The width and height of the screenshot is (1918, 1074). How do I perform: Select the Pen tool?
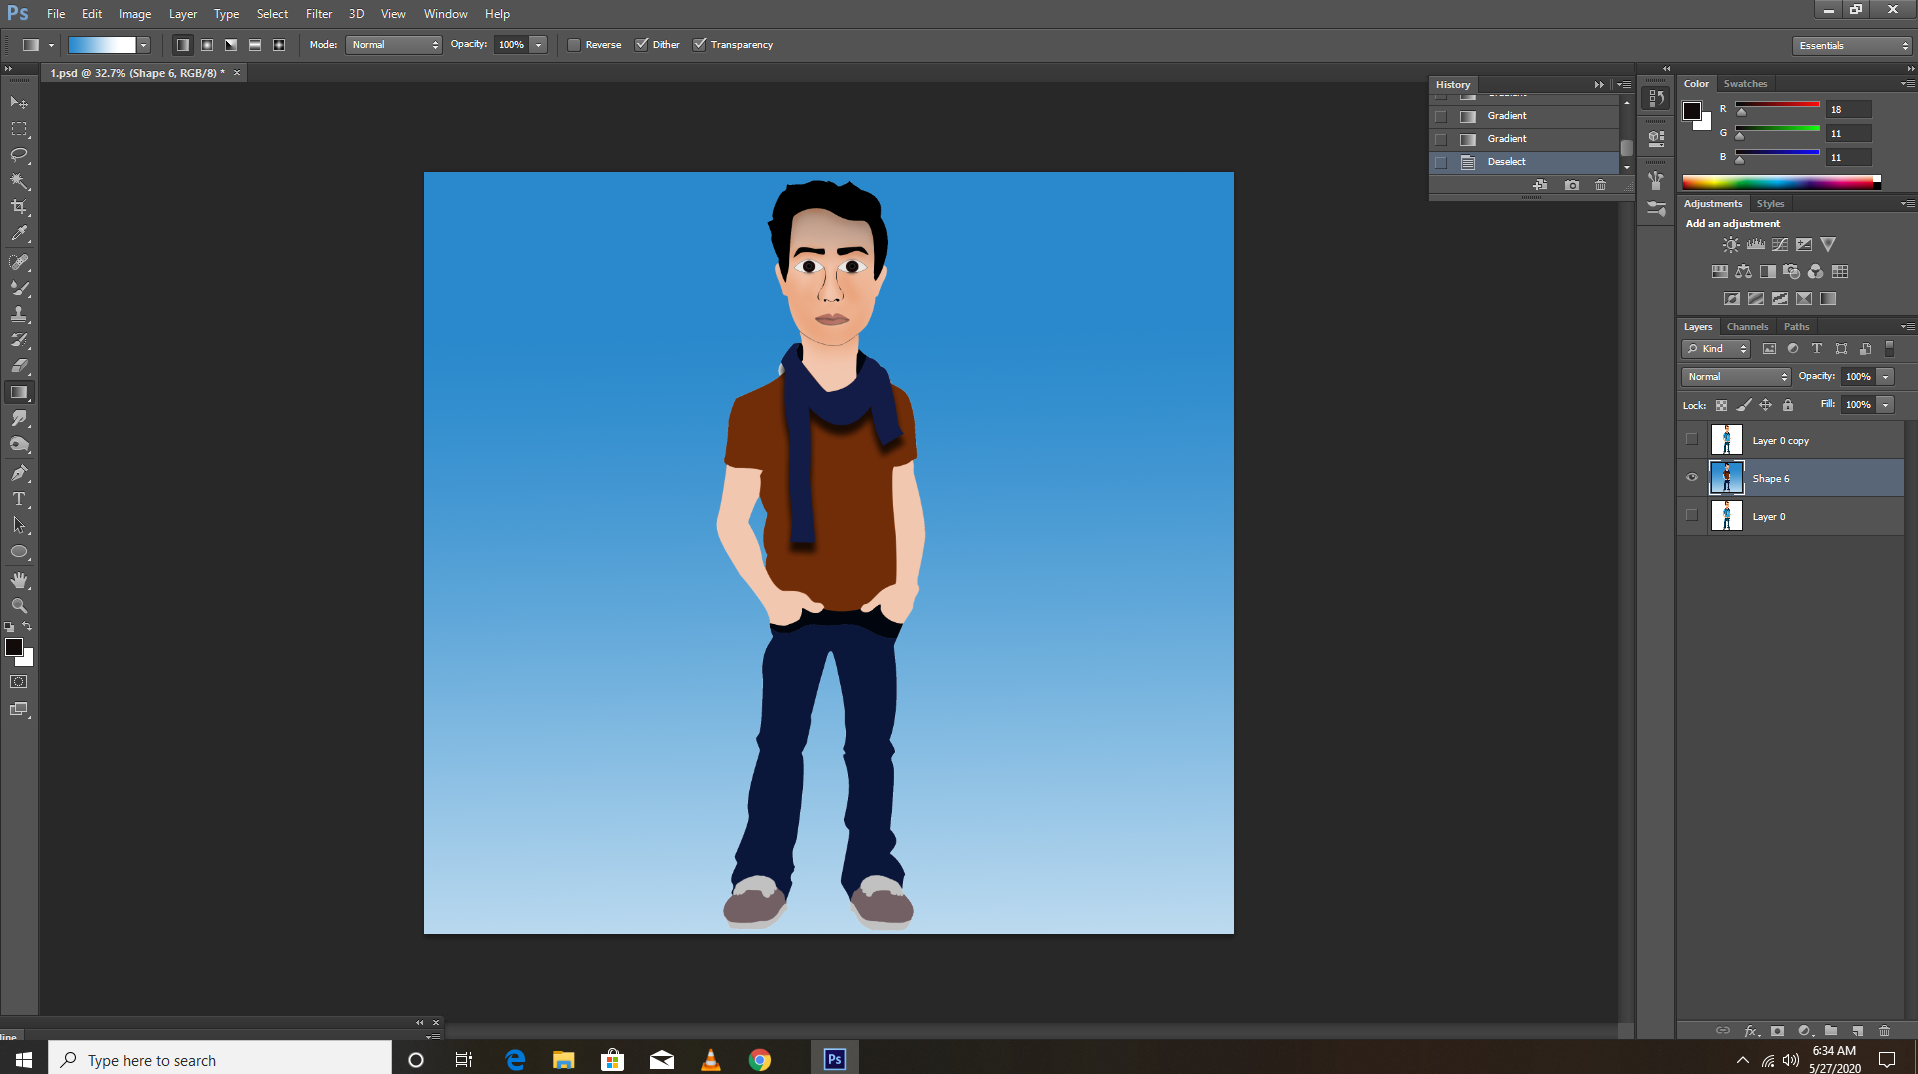pyautogui.click(x=19, y=473)
